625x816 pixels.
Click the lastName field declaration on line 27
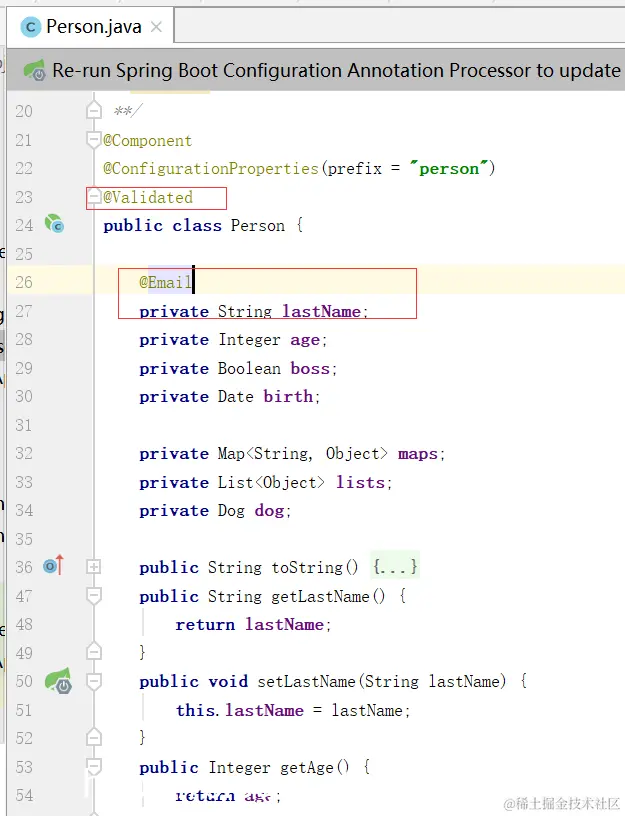pos(253,311)
